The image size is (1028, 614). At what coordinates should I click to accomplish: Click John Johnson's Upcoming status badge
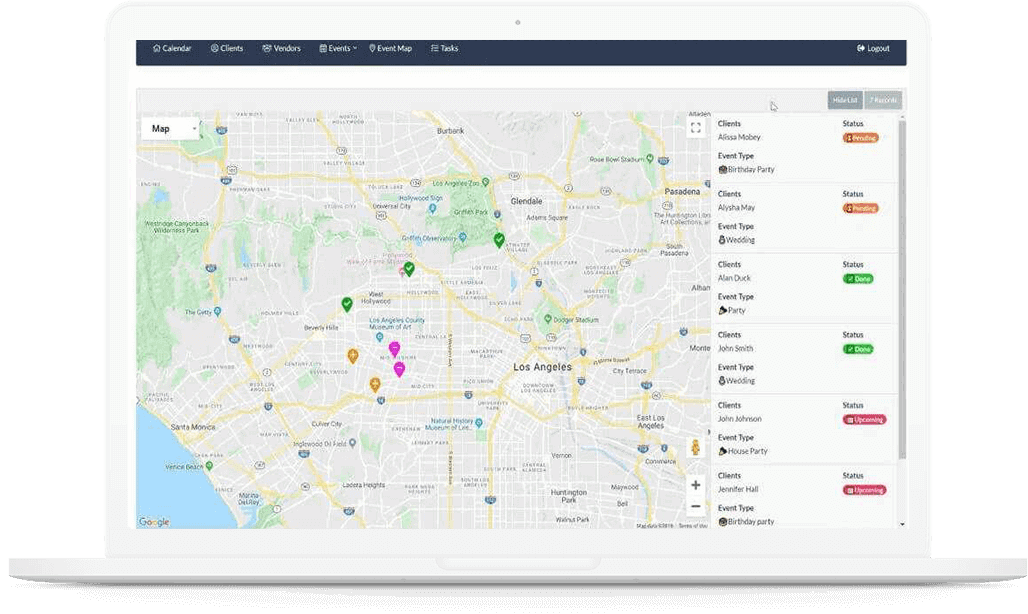864,419
